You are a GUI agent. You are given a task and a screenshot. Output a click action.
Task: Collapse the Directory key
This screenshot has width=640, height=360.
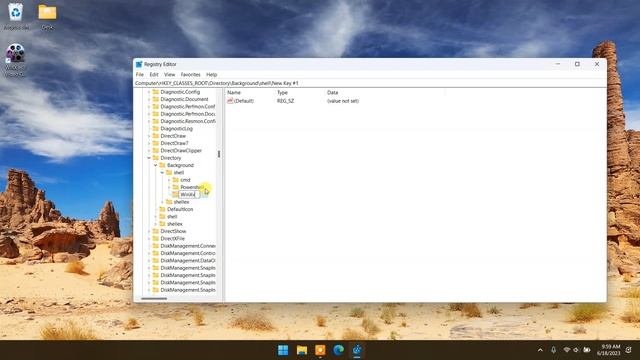(x=149, y=158)
